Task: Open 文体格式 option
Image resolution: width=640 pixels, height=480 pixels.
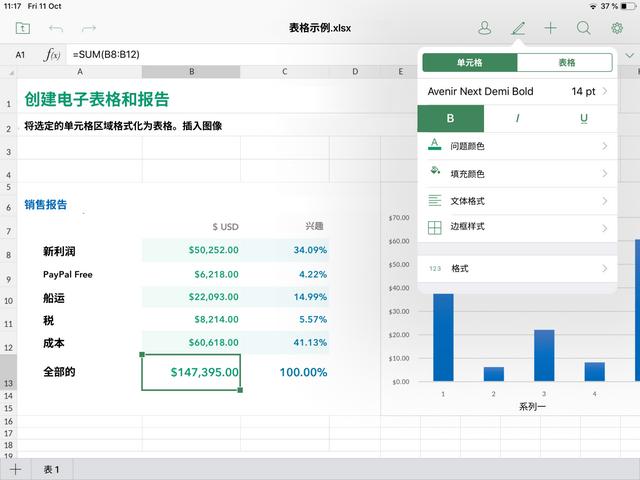Action: pos(517,201)
